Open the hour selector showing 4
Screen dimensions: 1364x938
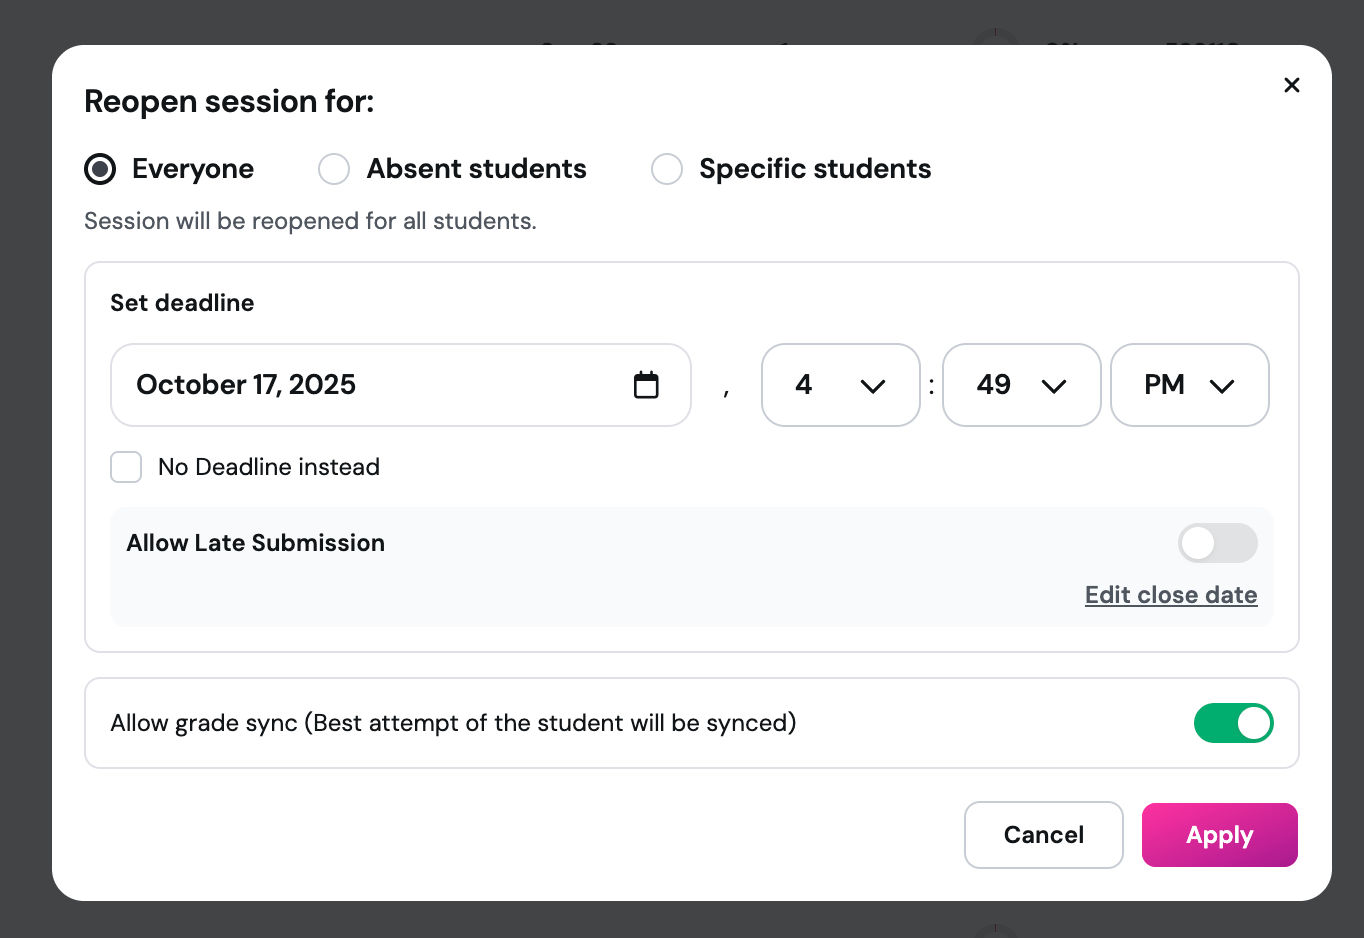click(840, 385)
